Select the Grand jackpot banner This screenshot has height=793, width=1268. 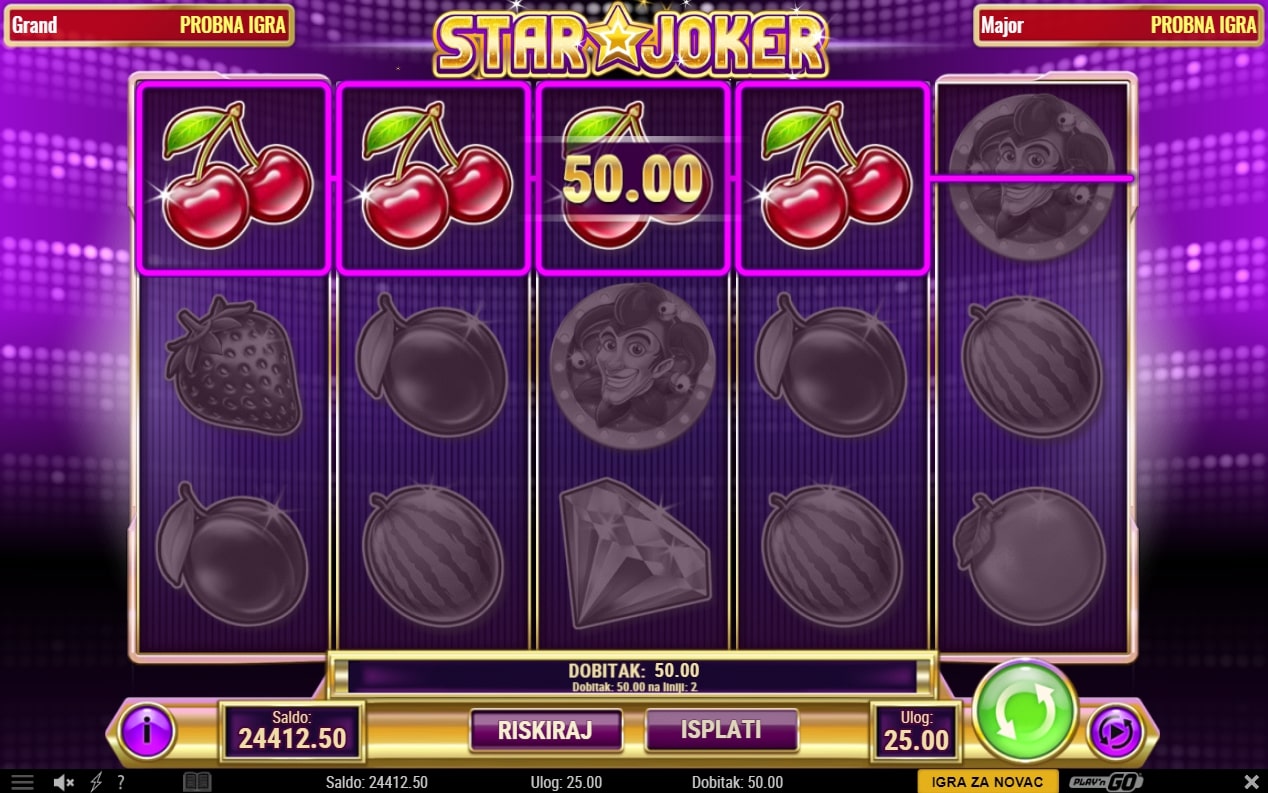pos(149,25)
